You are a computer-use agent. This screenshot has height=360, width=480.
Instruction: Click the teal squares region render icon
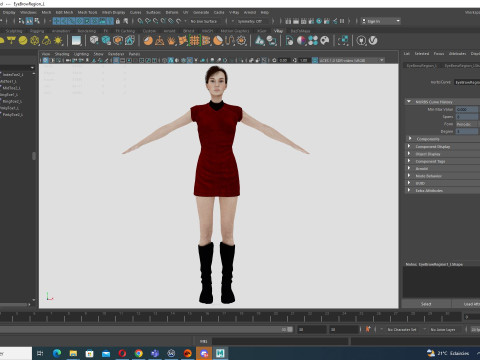coord(343,41)
